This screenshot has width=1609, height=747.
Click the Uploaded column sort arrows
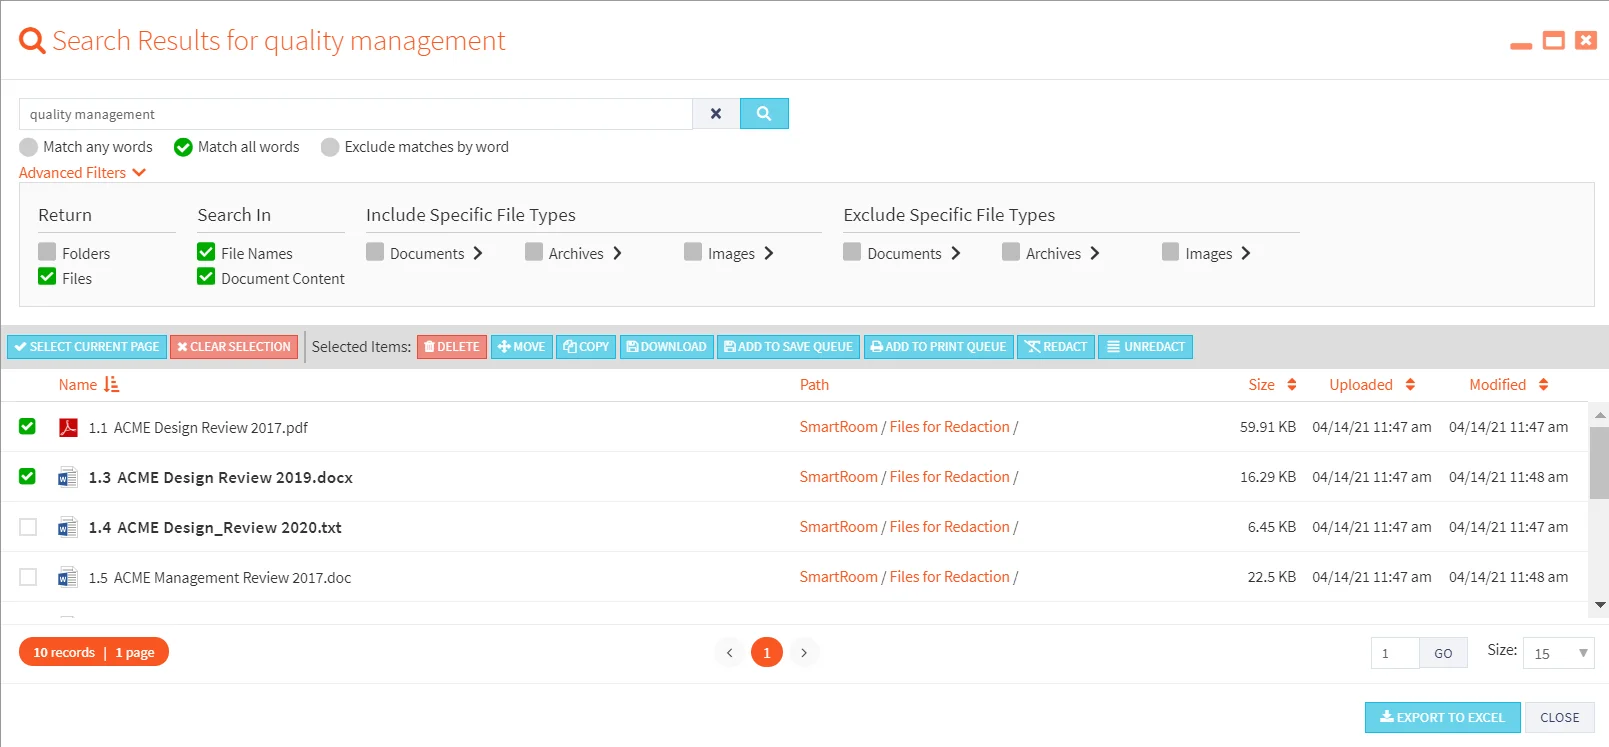1410,385
